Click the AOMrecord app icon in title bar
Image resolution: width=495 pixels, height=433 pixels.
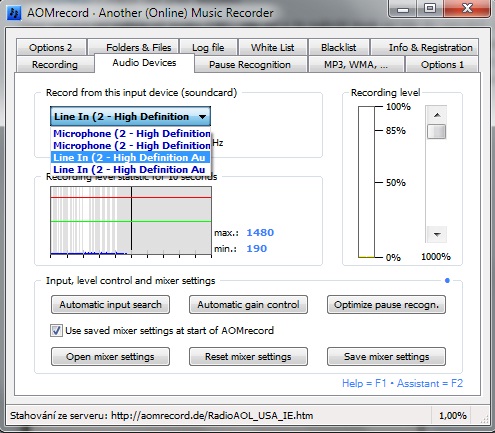[14, 13]
